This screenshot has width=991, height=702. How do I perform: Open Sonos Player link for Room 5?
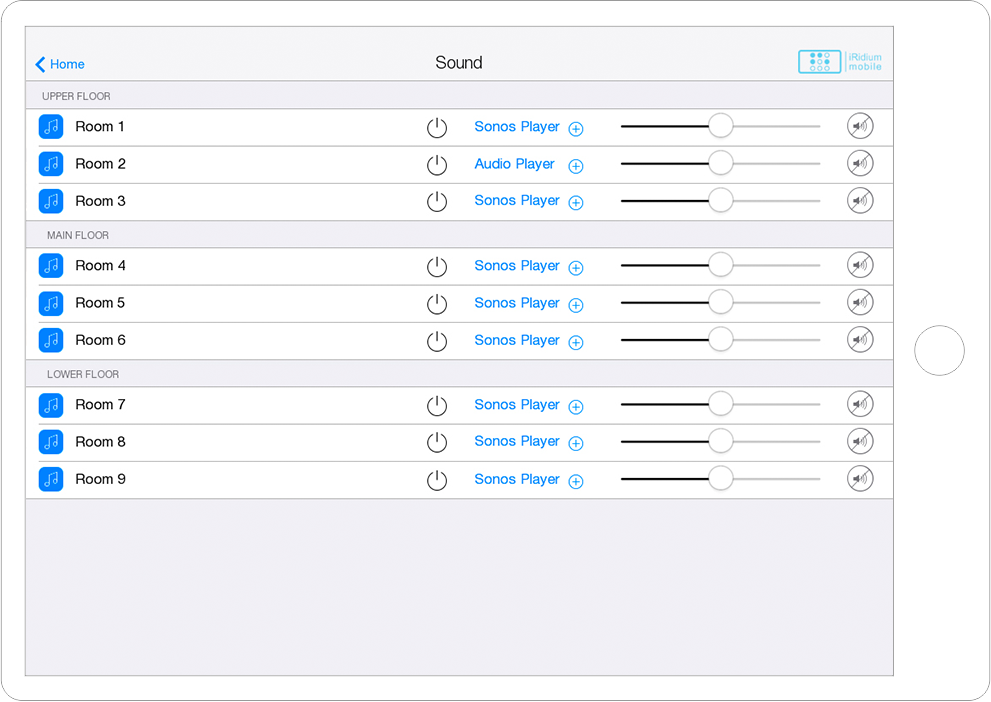pyautogui.click(x=517, y=303)
